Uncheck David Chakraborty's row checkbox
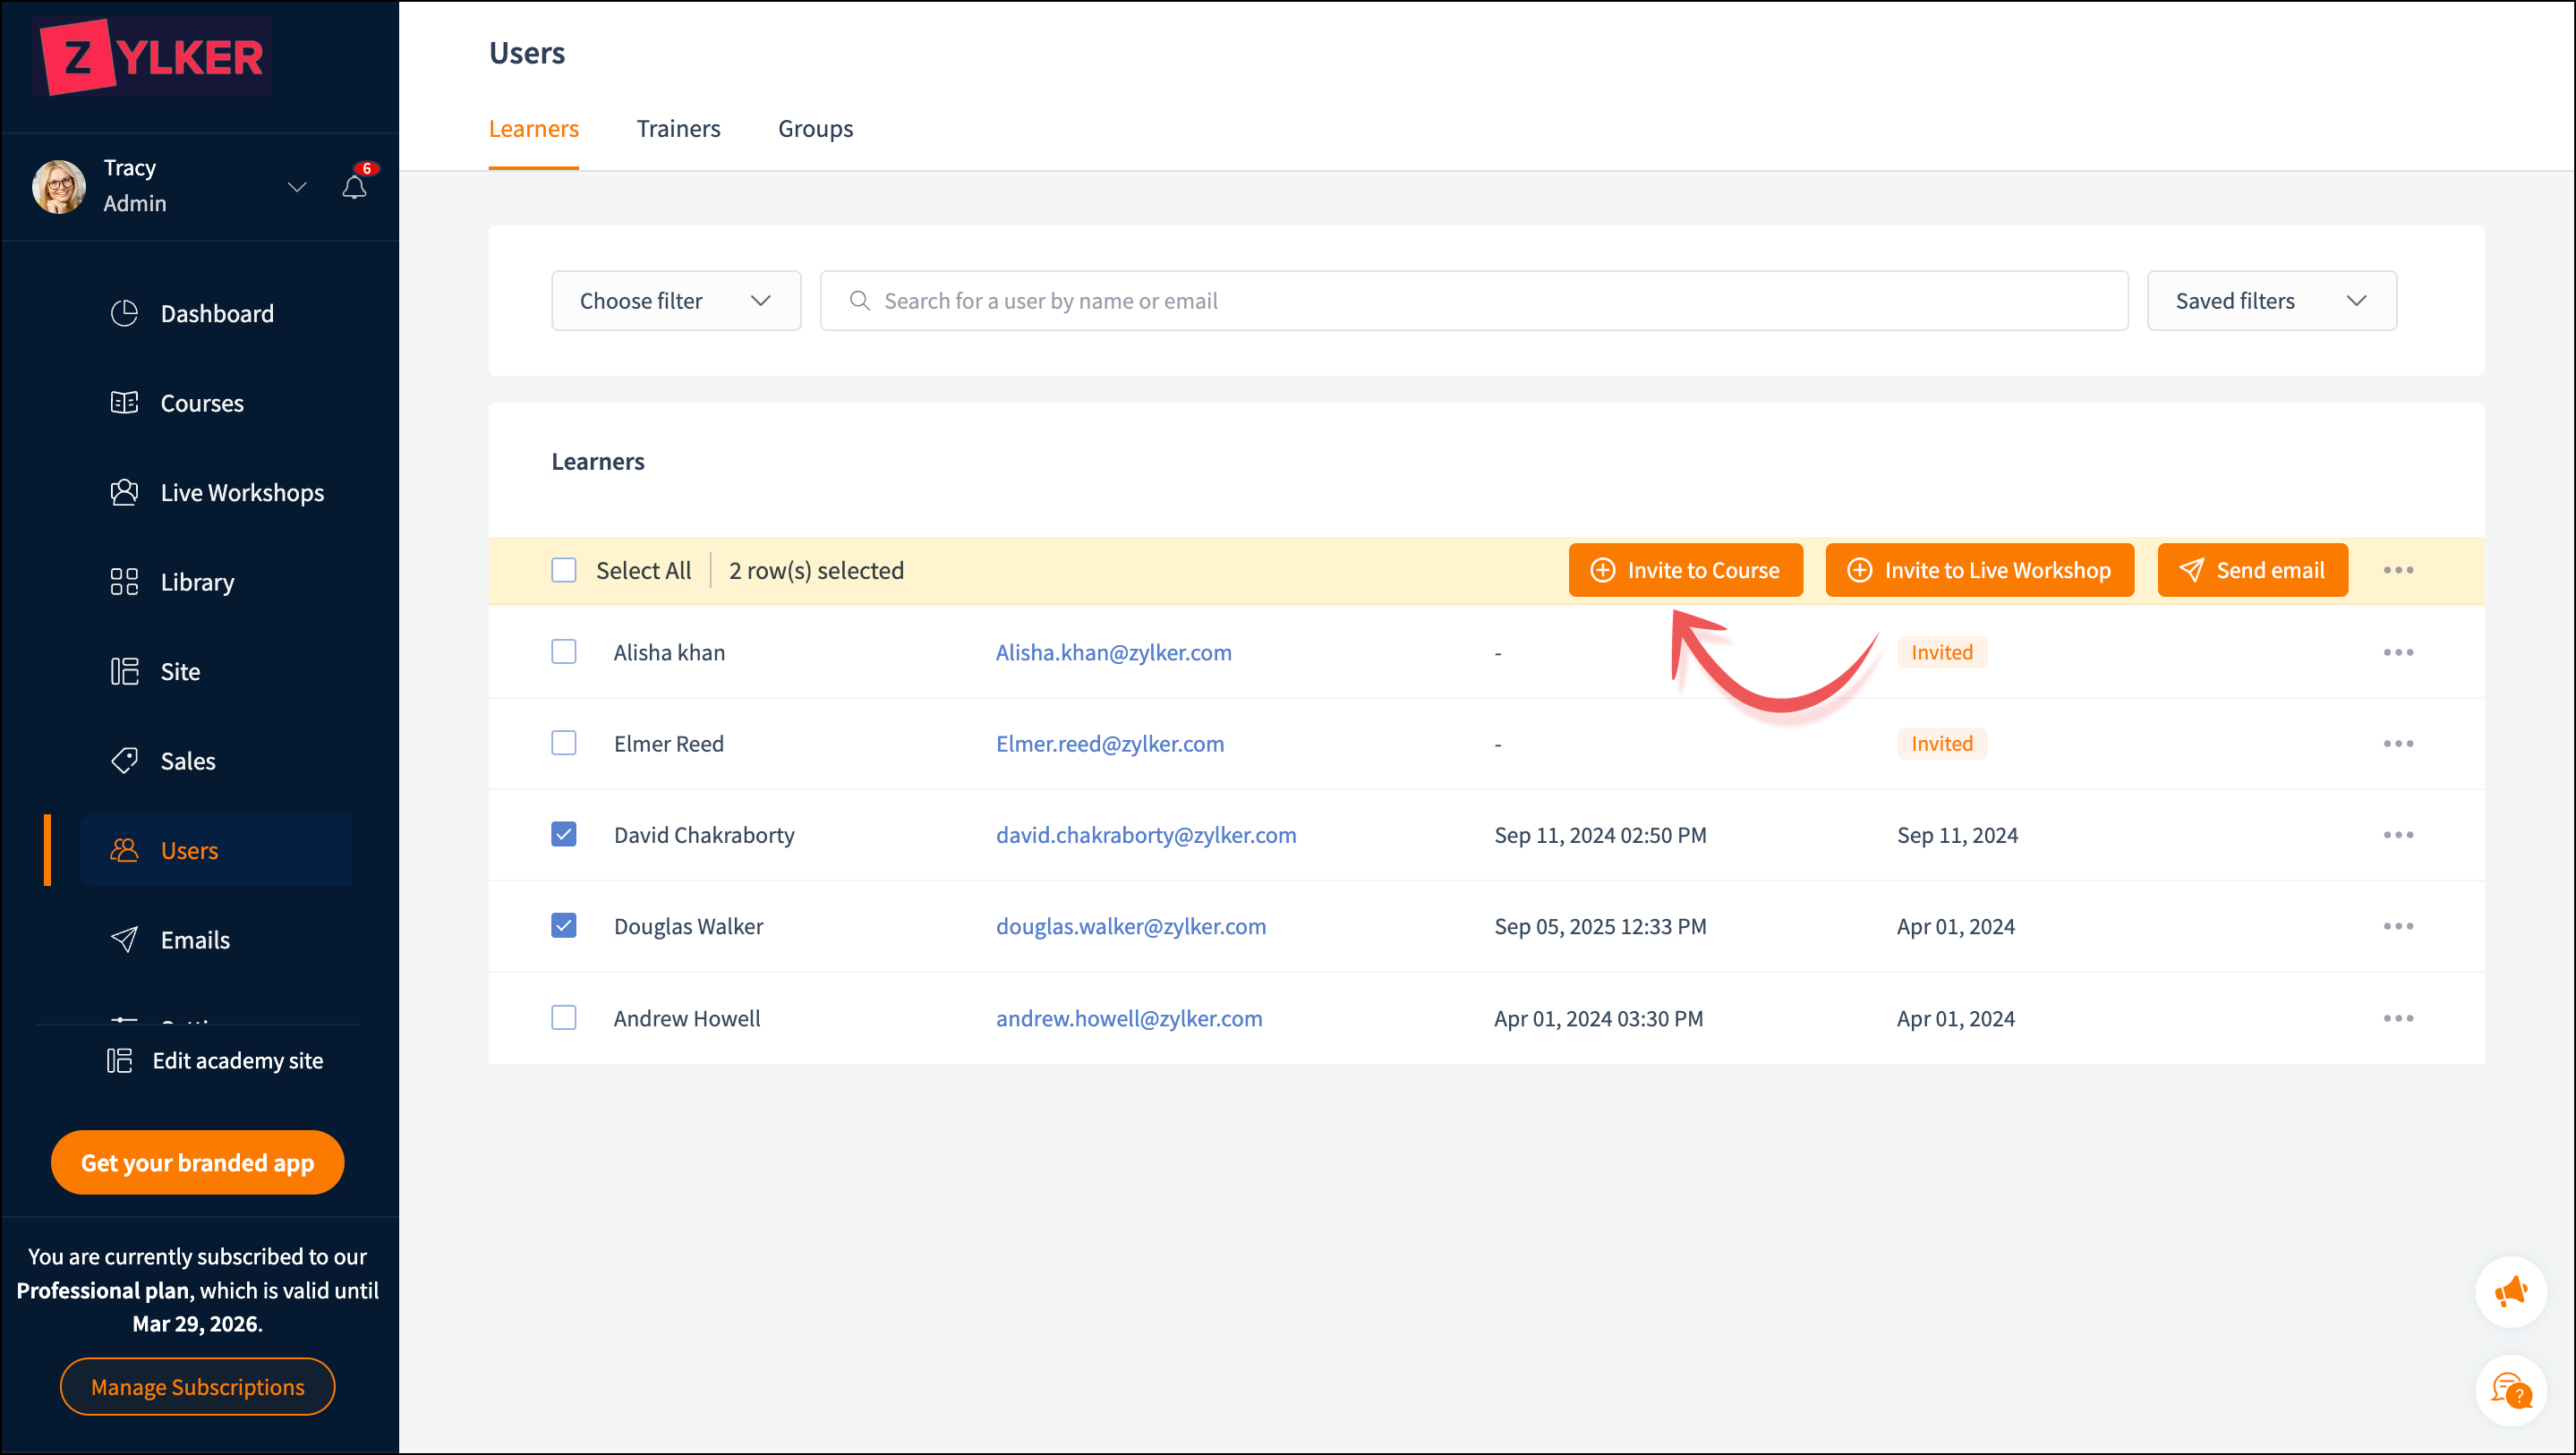This screenshot has width=2576, height=1455. (564, 834)
